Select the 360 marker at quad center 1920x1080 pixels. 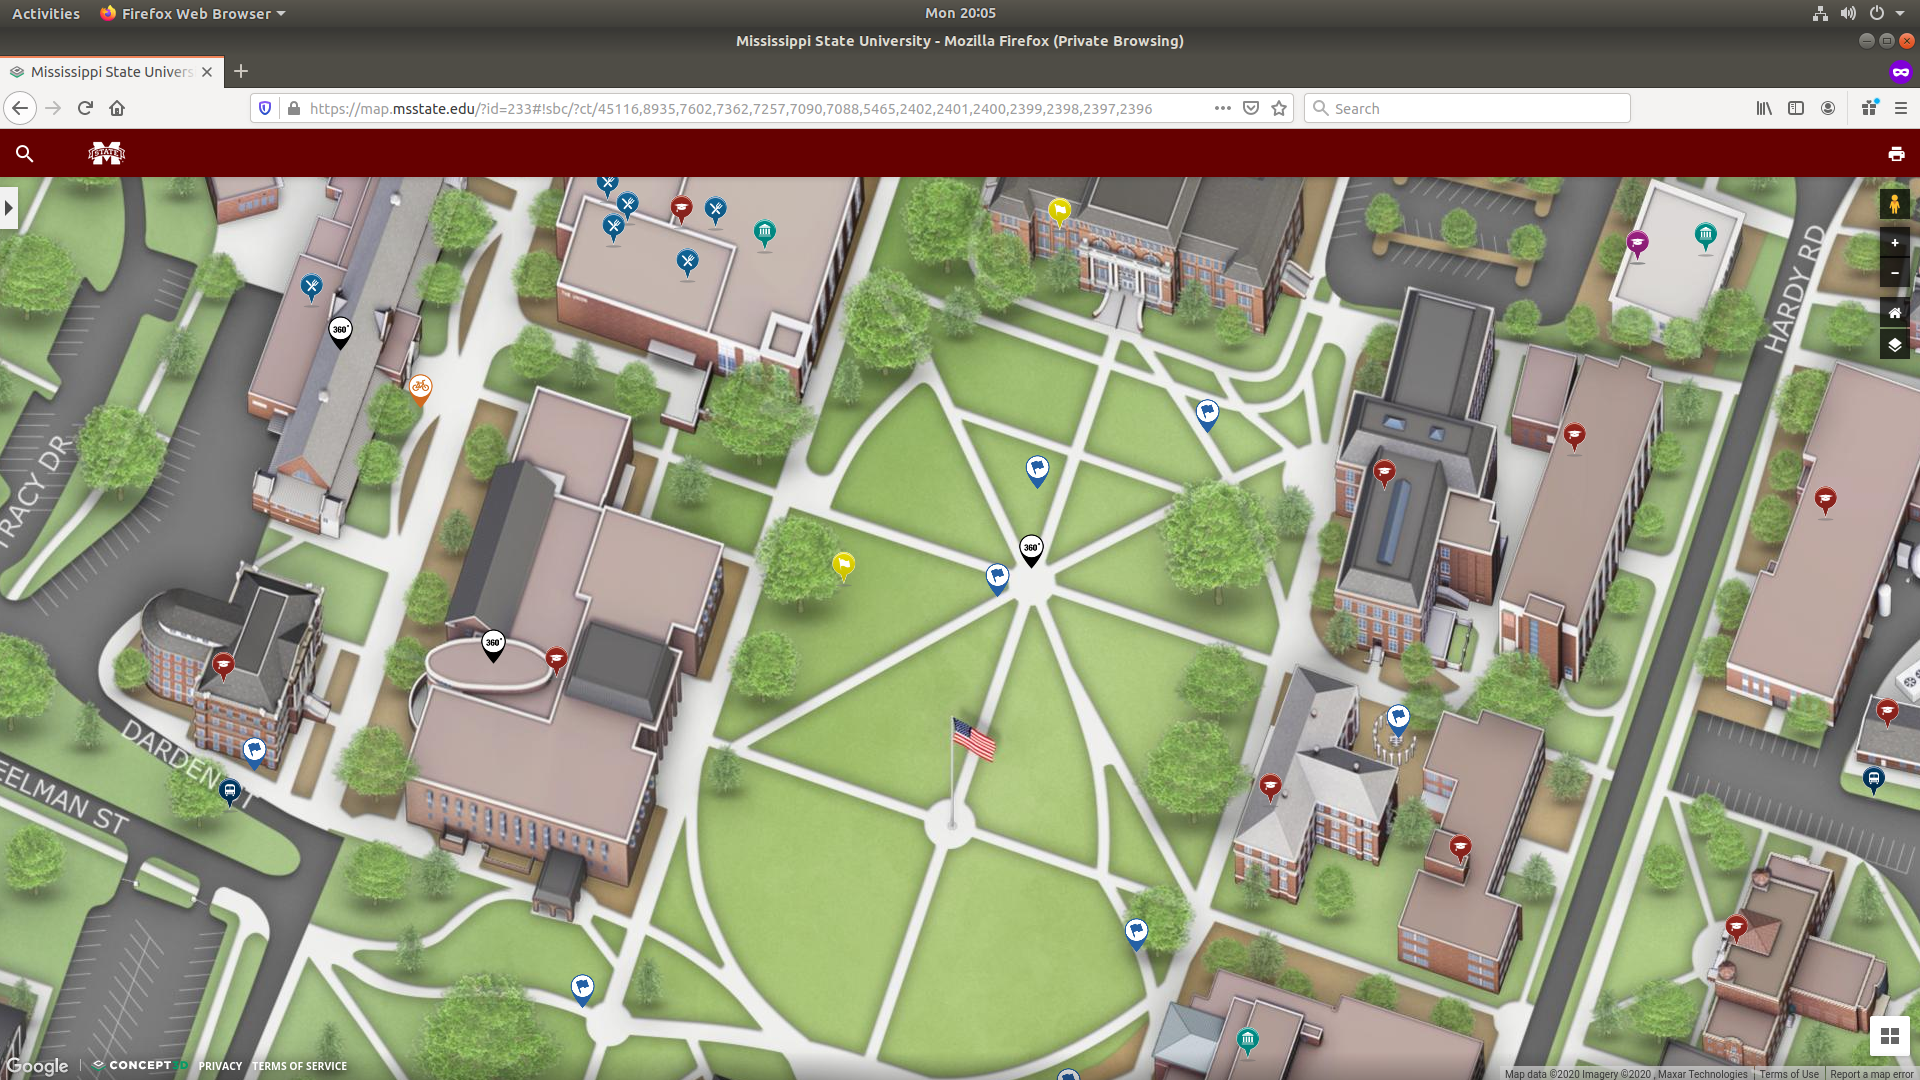pos(1031,548)
